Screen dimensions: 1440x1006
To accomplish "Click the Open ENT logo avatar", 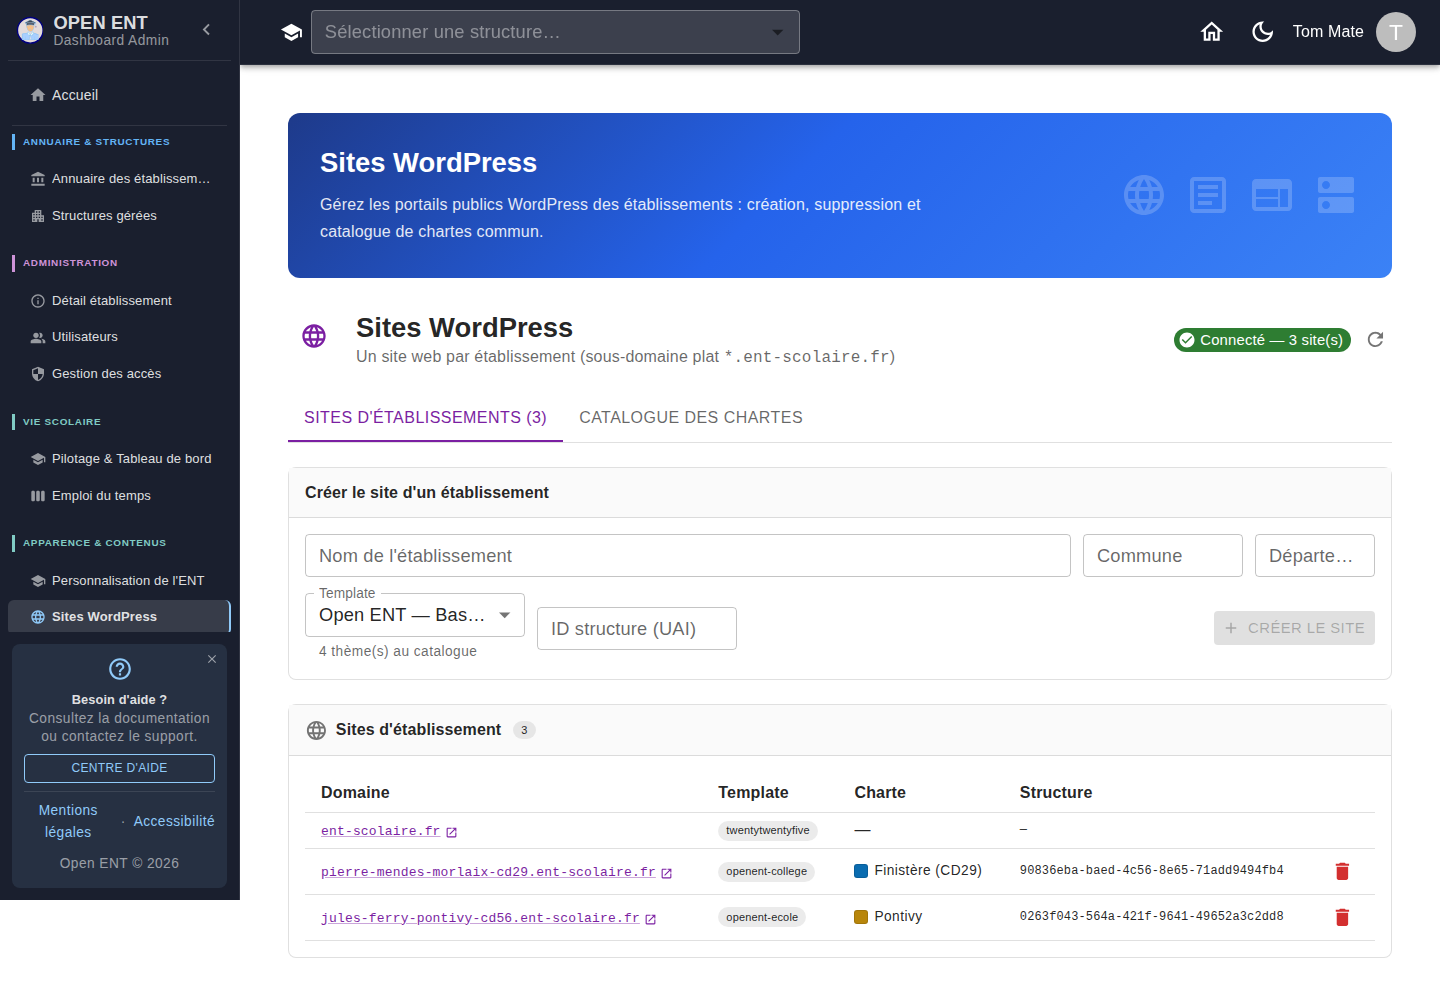I will click(31, 31).
